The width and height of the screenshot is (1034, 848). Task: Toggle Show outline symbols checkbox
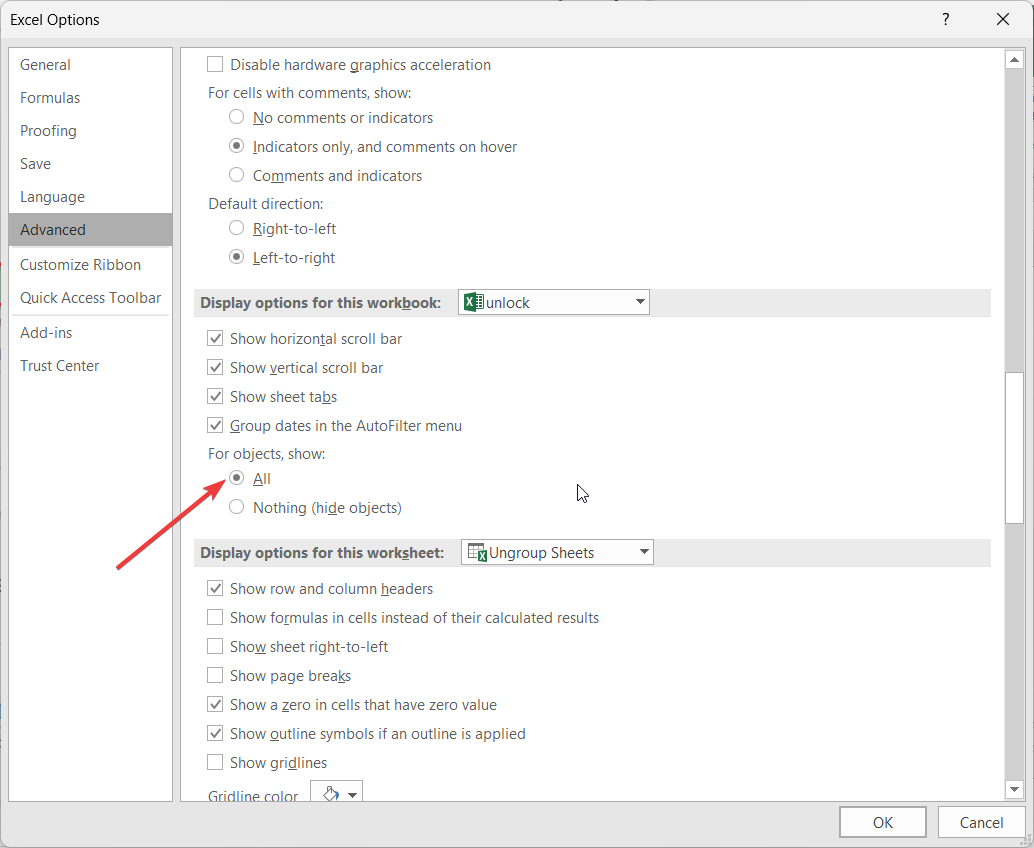(215, 733)
